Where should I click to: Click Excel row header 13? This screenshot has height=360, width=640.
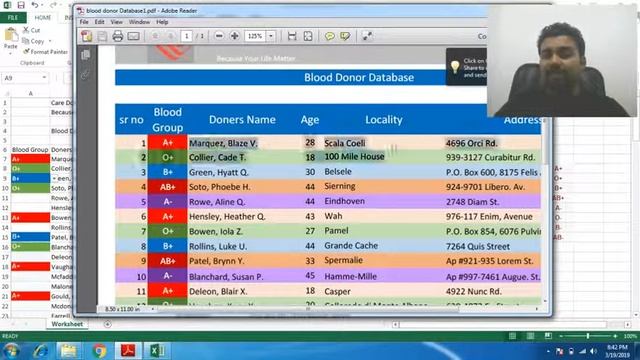(x=5, y=218)
